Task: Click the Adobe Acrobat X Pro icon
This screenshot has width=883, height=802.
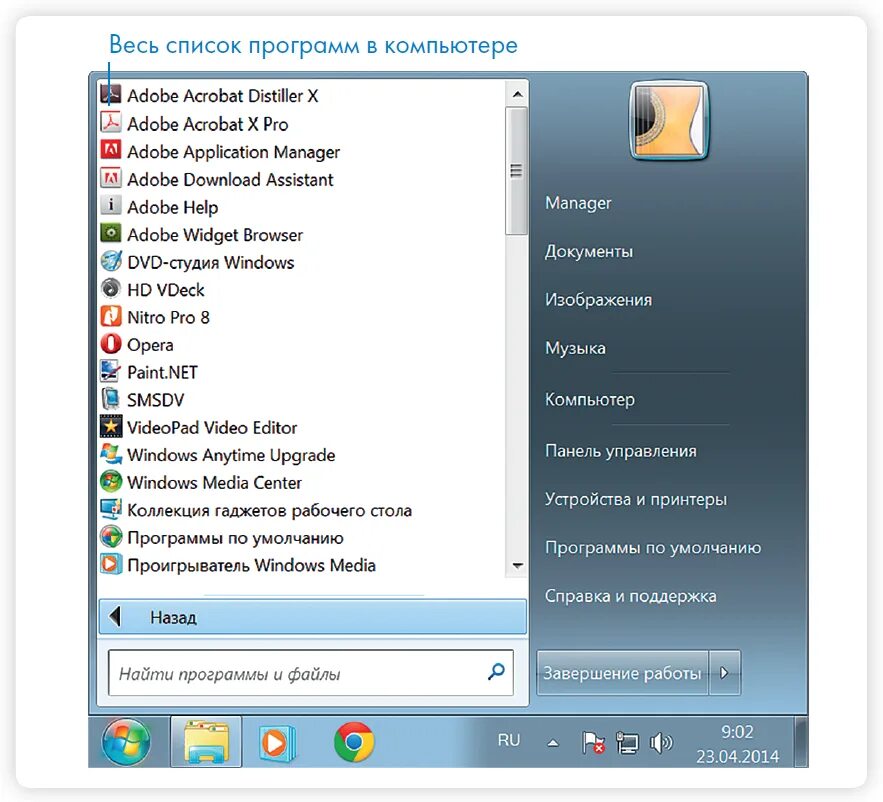Action: tap(110, 122)
